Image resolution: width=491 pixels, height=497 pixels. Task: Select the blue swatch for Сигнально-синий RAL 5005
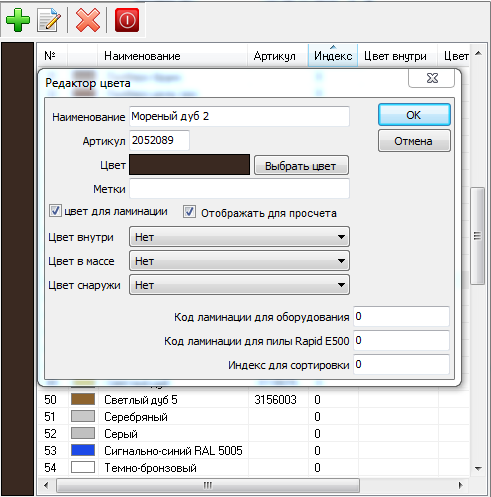(83, 450)
